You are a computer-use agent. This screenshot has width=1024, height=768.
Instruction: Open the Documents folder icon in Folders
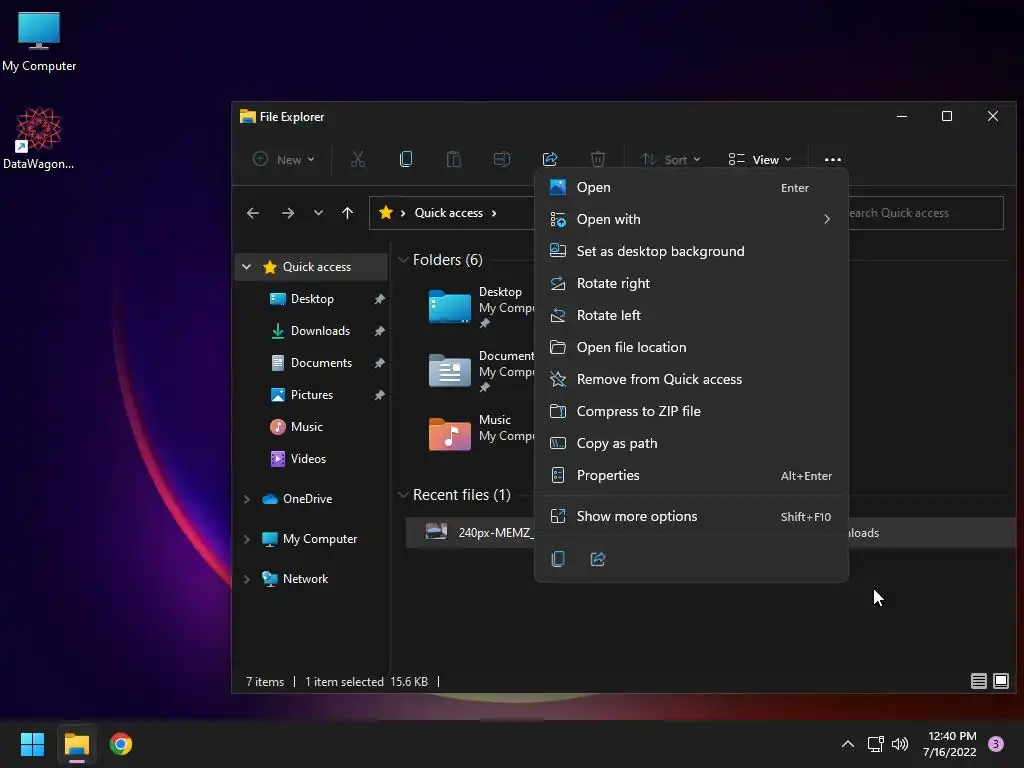click(449, 370)
